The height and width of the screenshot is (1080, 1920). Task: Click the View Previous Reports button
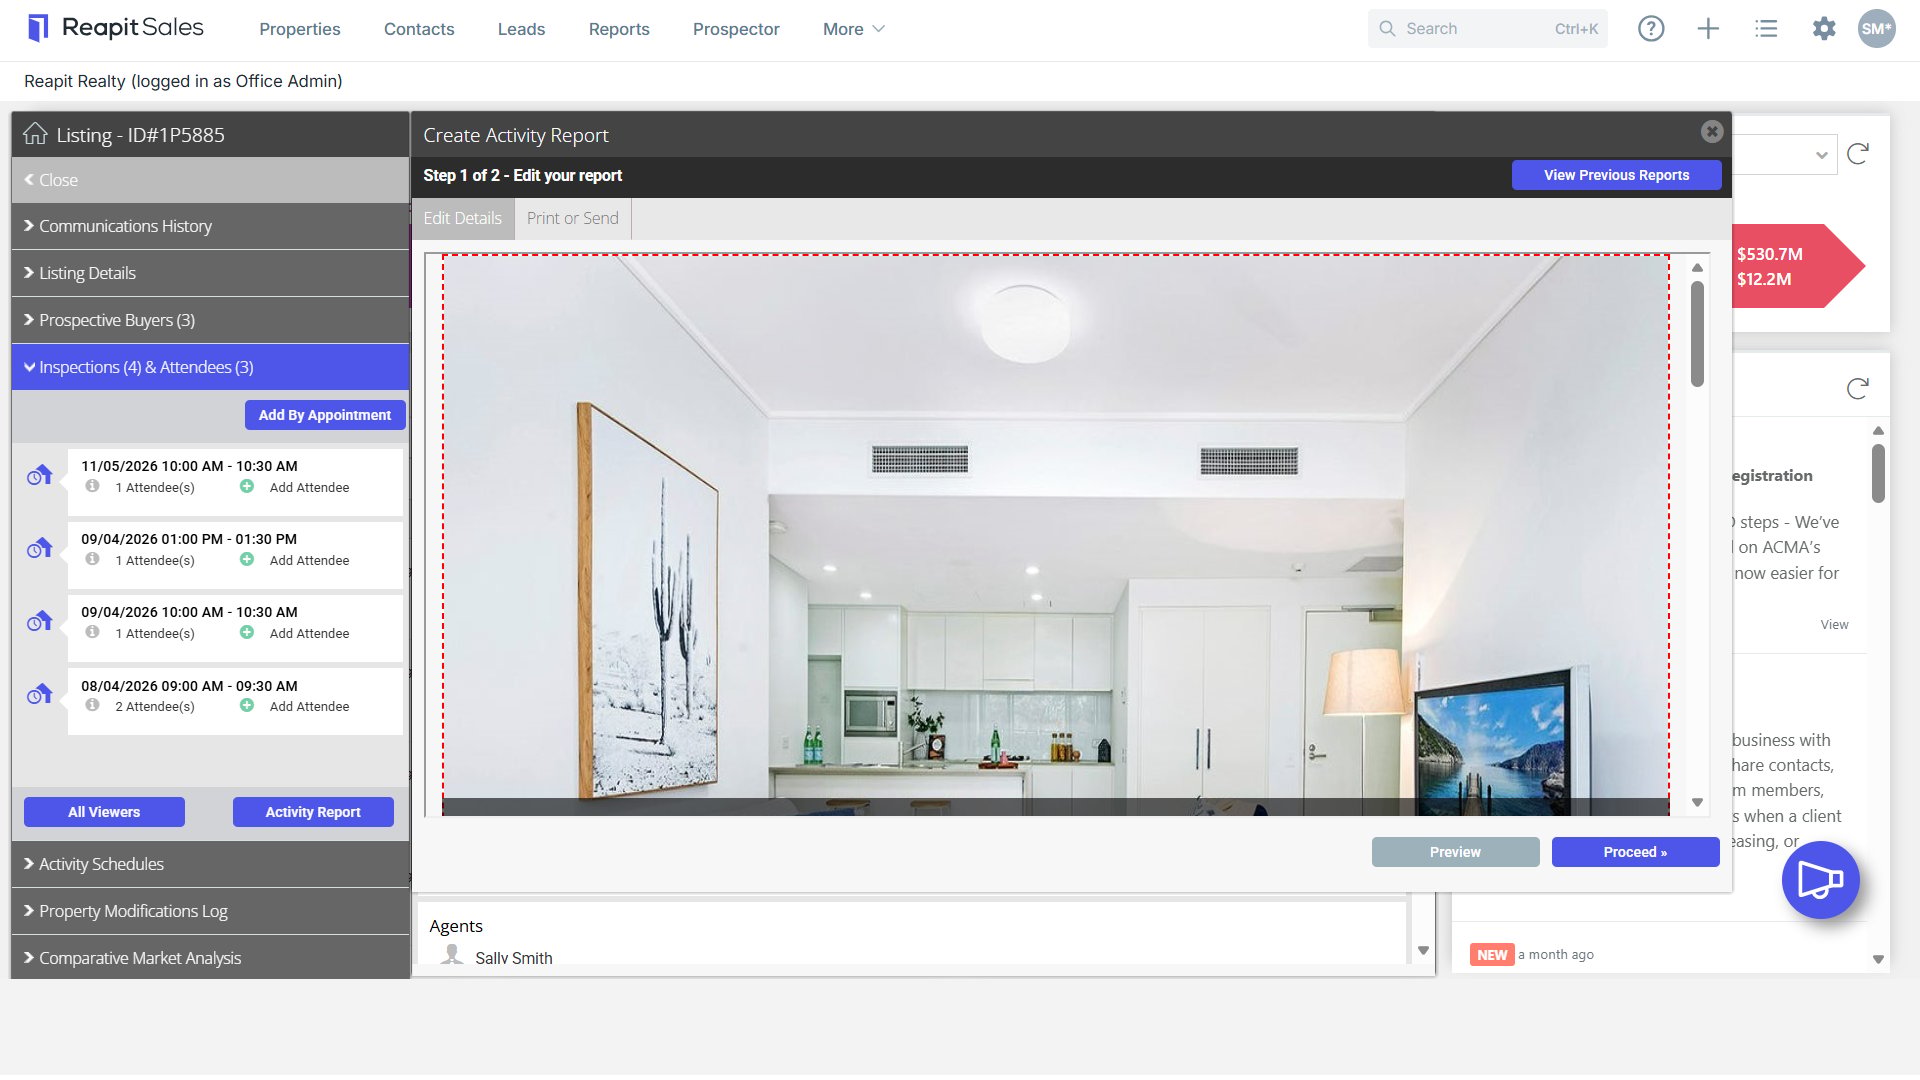click(x=1616, y=175)
